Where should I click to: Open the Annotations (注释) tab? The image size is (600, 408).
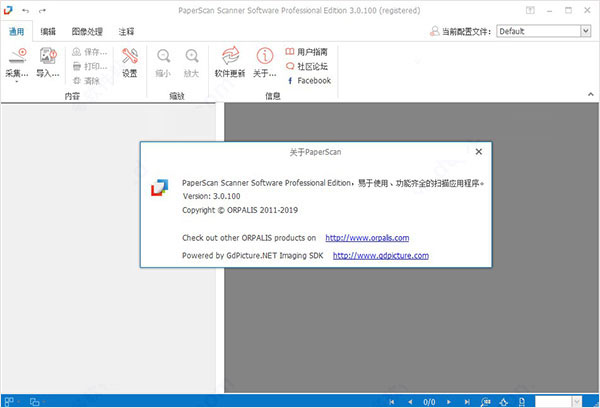[126, 31]
